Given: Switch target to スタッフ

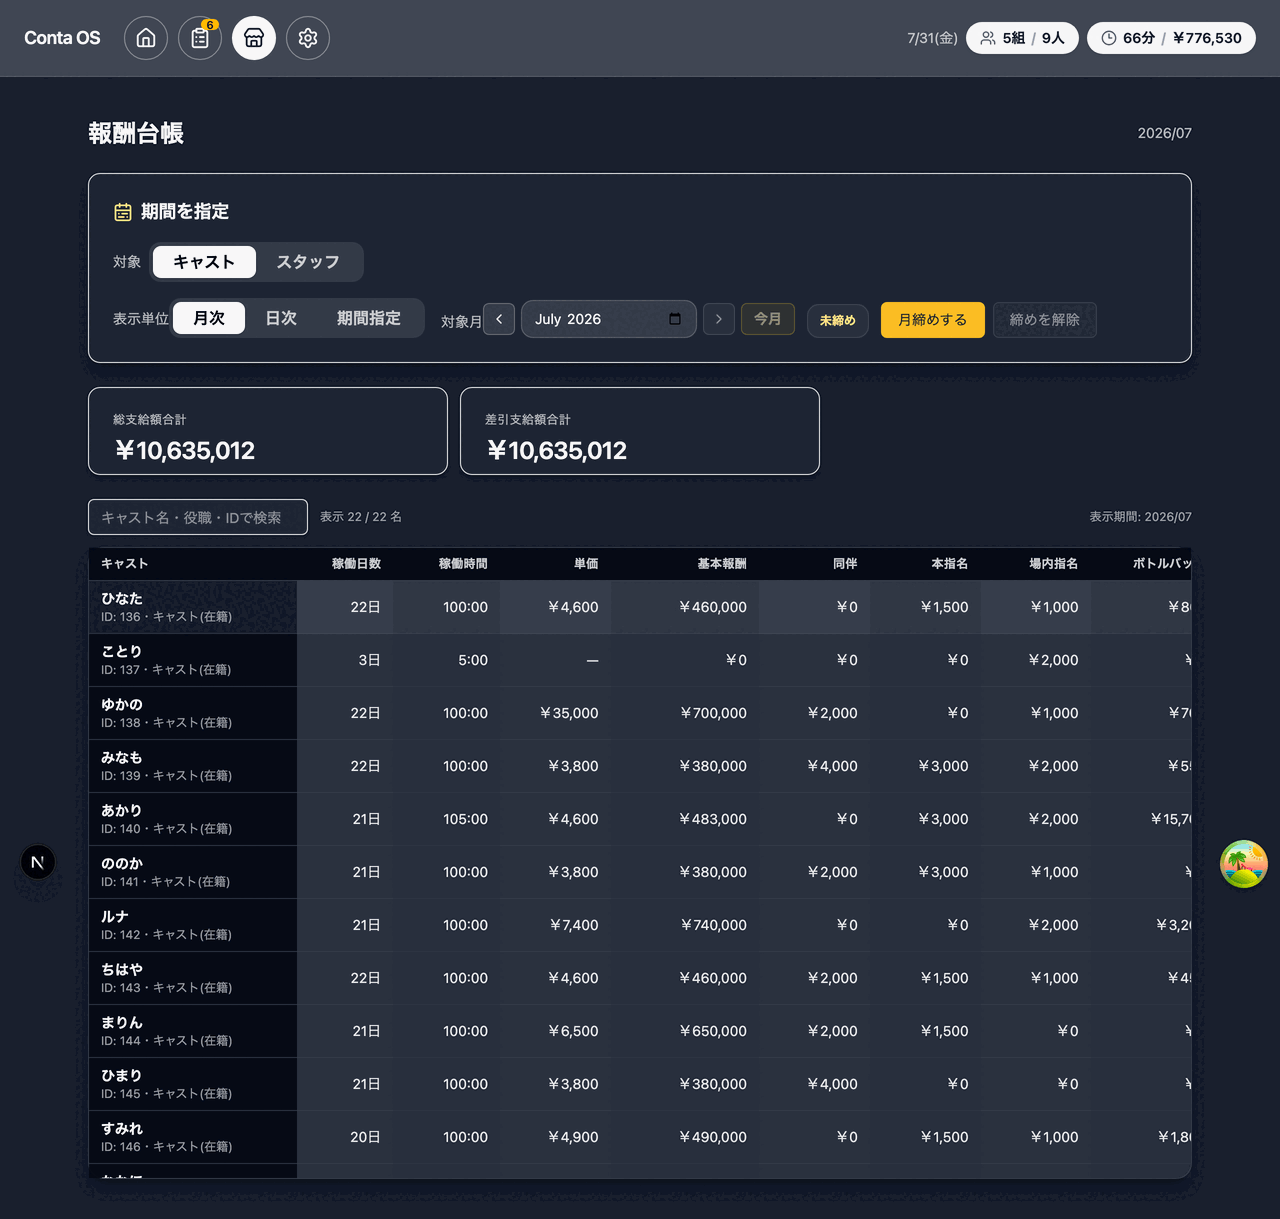Looking at the screenshot, I should pos(308,262).
